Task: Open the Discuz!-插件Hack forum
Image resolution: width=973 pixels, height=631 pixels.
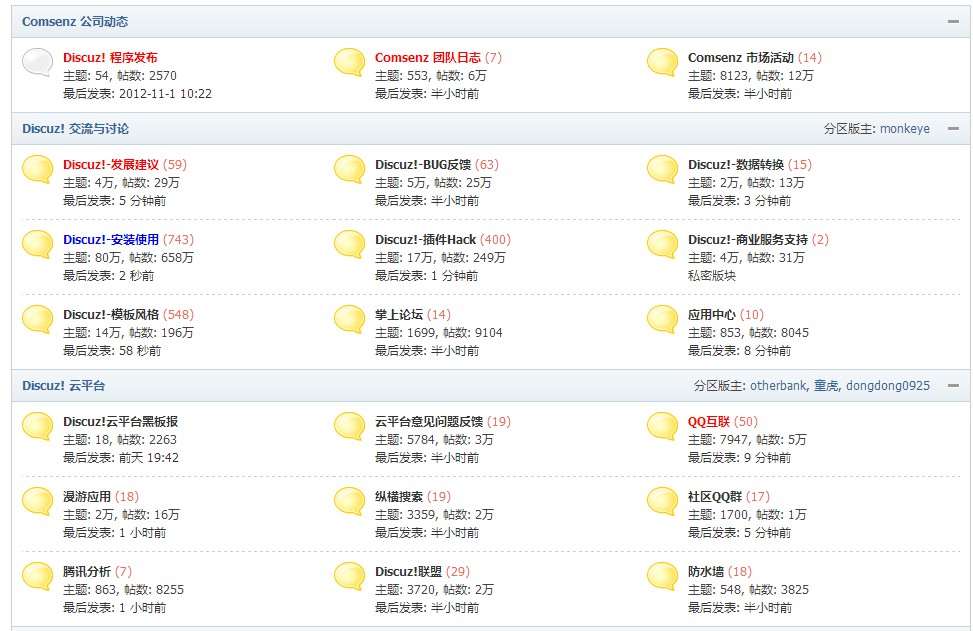Action: (x=425, y=239)
